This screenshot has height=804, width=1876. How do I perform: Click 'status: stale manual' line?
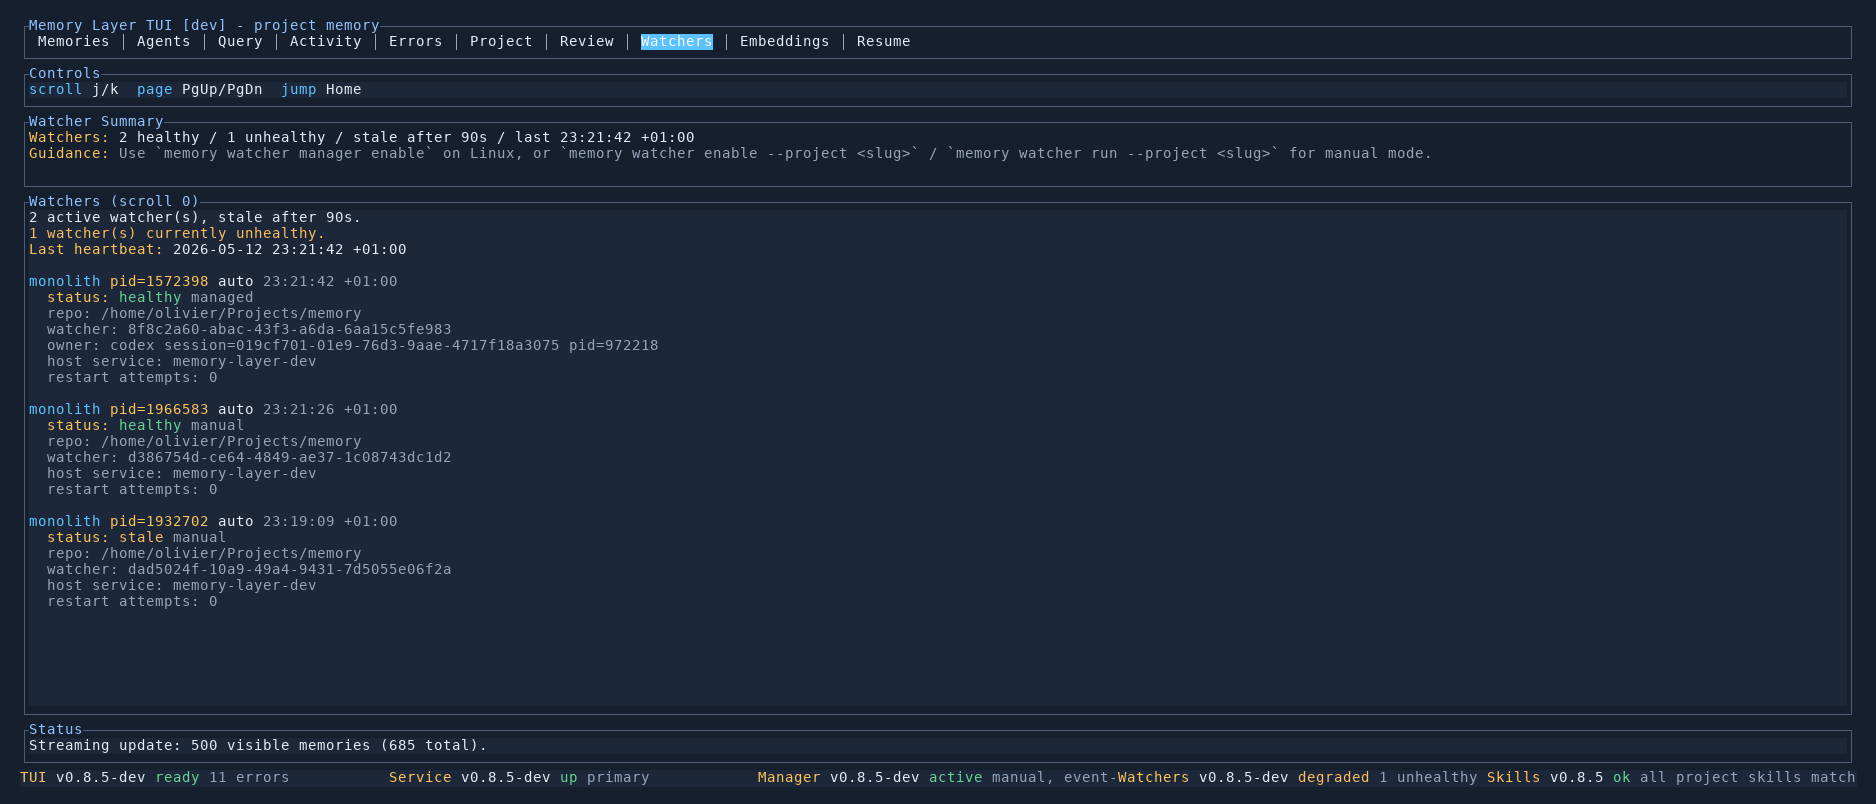tap(136, 537)
